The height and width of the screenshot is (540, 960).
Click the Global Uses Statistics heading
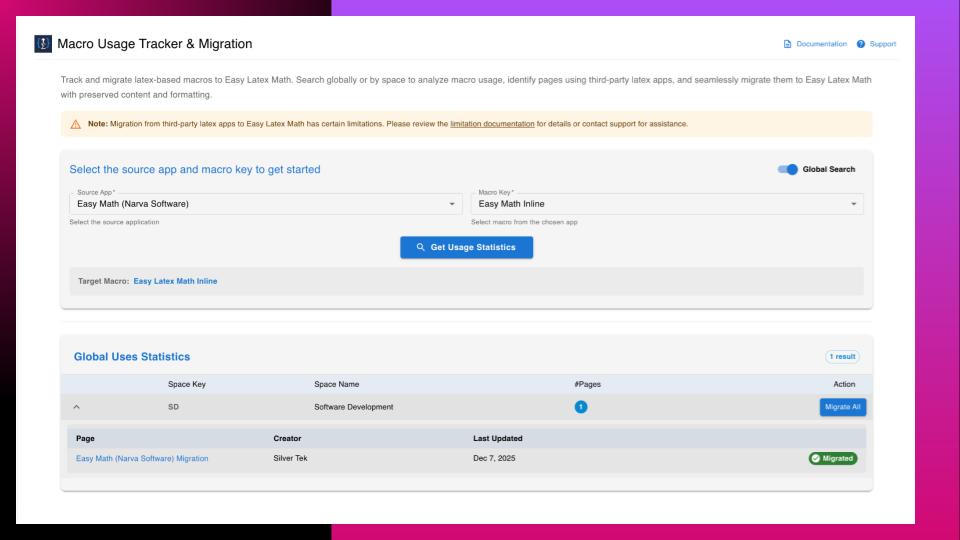[132, 357]
